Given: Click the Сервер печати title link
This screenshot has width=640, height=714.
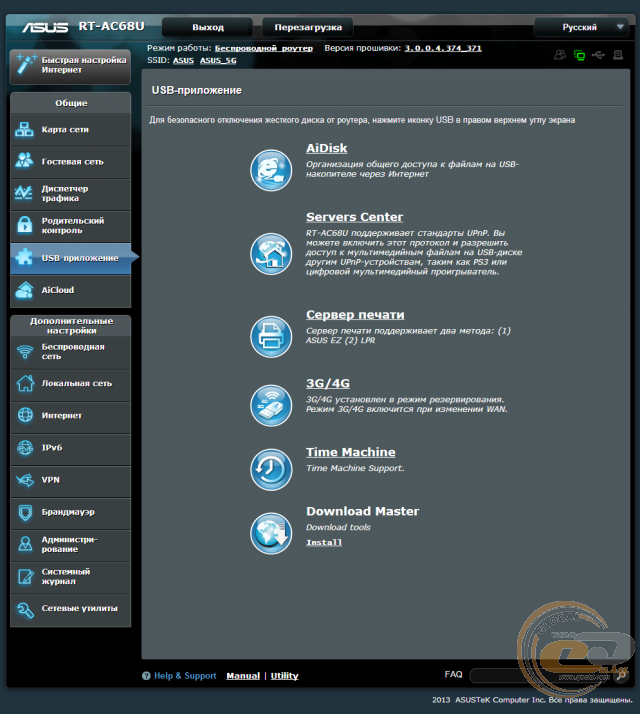Looking at the screenshot, I should [355, 315].
